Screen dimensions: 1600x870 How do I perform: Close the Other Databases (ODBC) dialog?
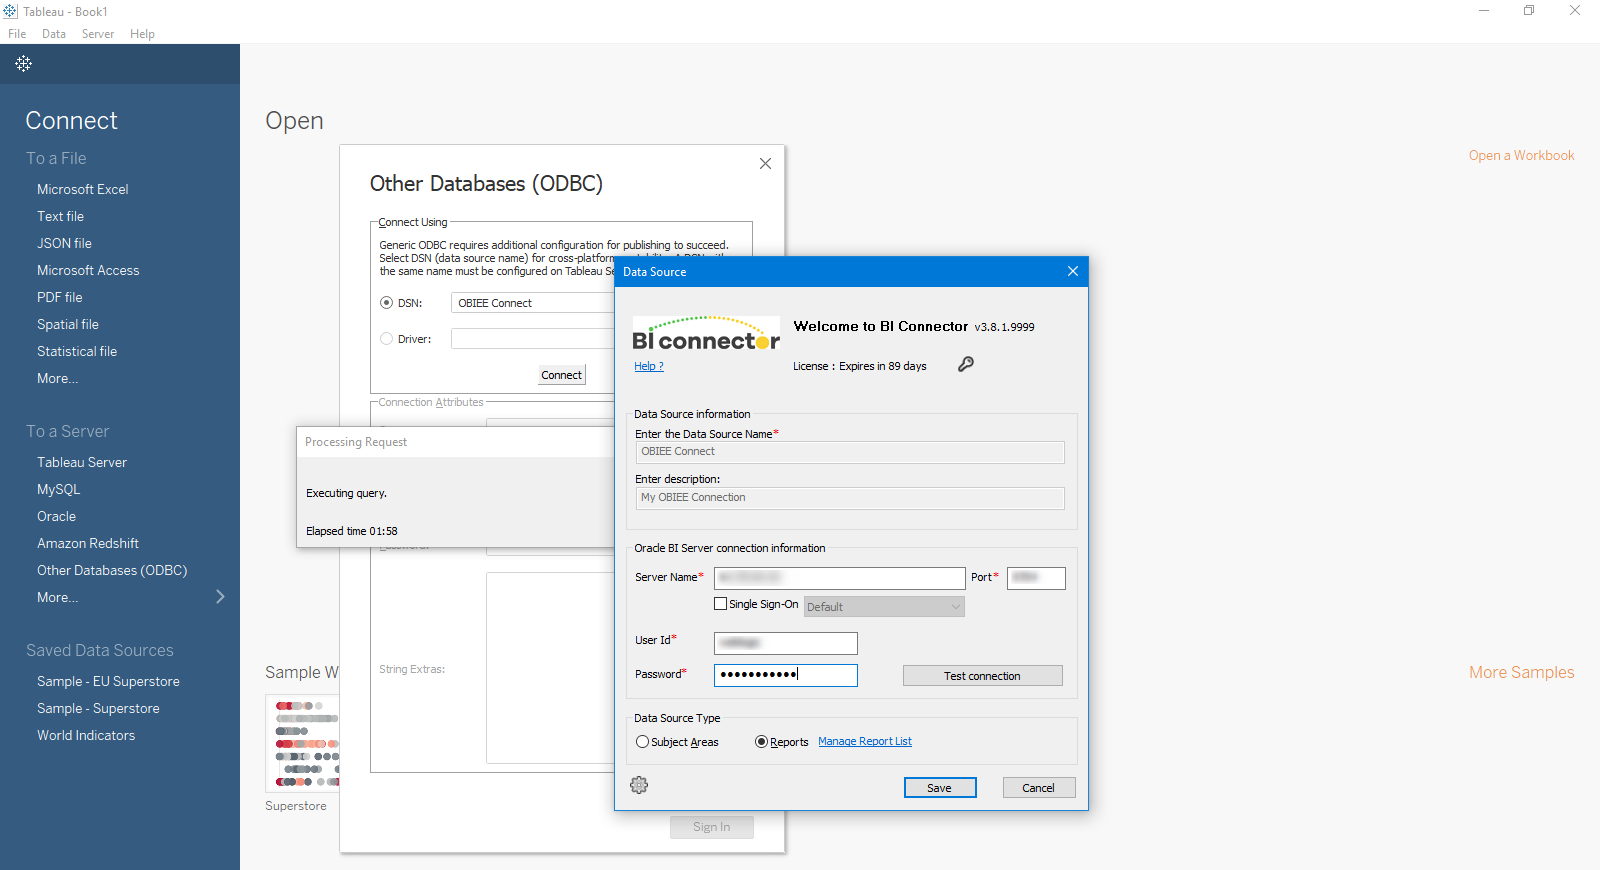[765, 163]
